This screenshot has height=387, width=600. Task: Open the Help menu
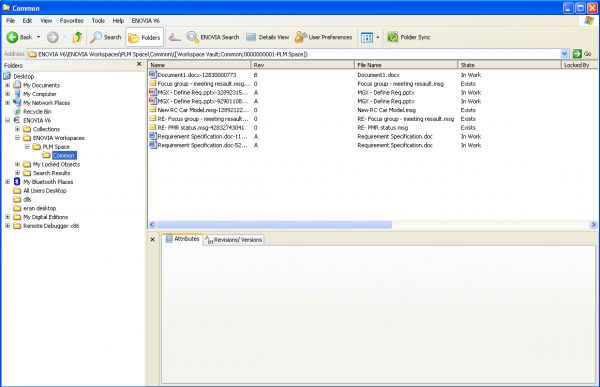118,21
